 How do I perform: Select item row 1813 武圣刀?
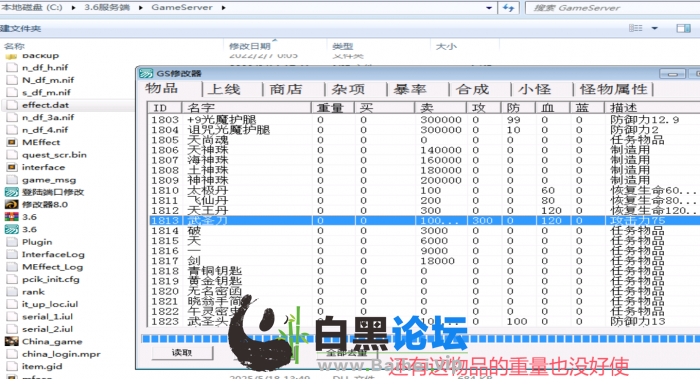pyautogui.click(x=424, y=221)
